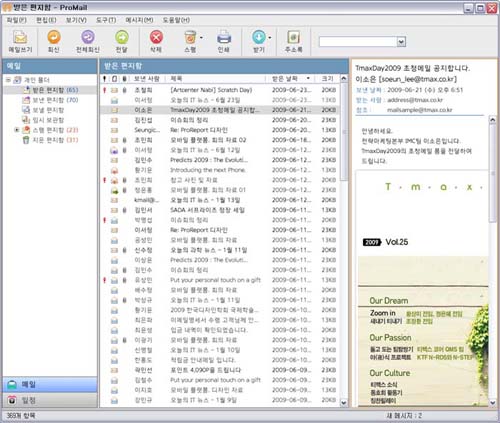
Task: Click the mail list scroll-up arrow
Action: tap(344, 79)
